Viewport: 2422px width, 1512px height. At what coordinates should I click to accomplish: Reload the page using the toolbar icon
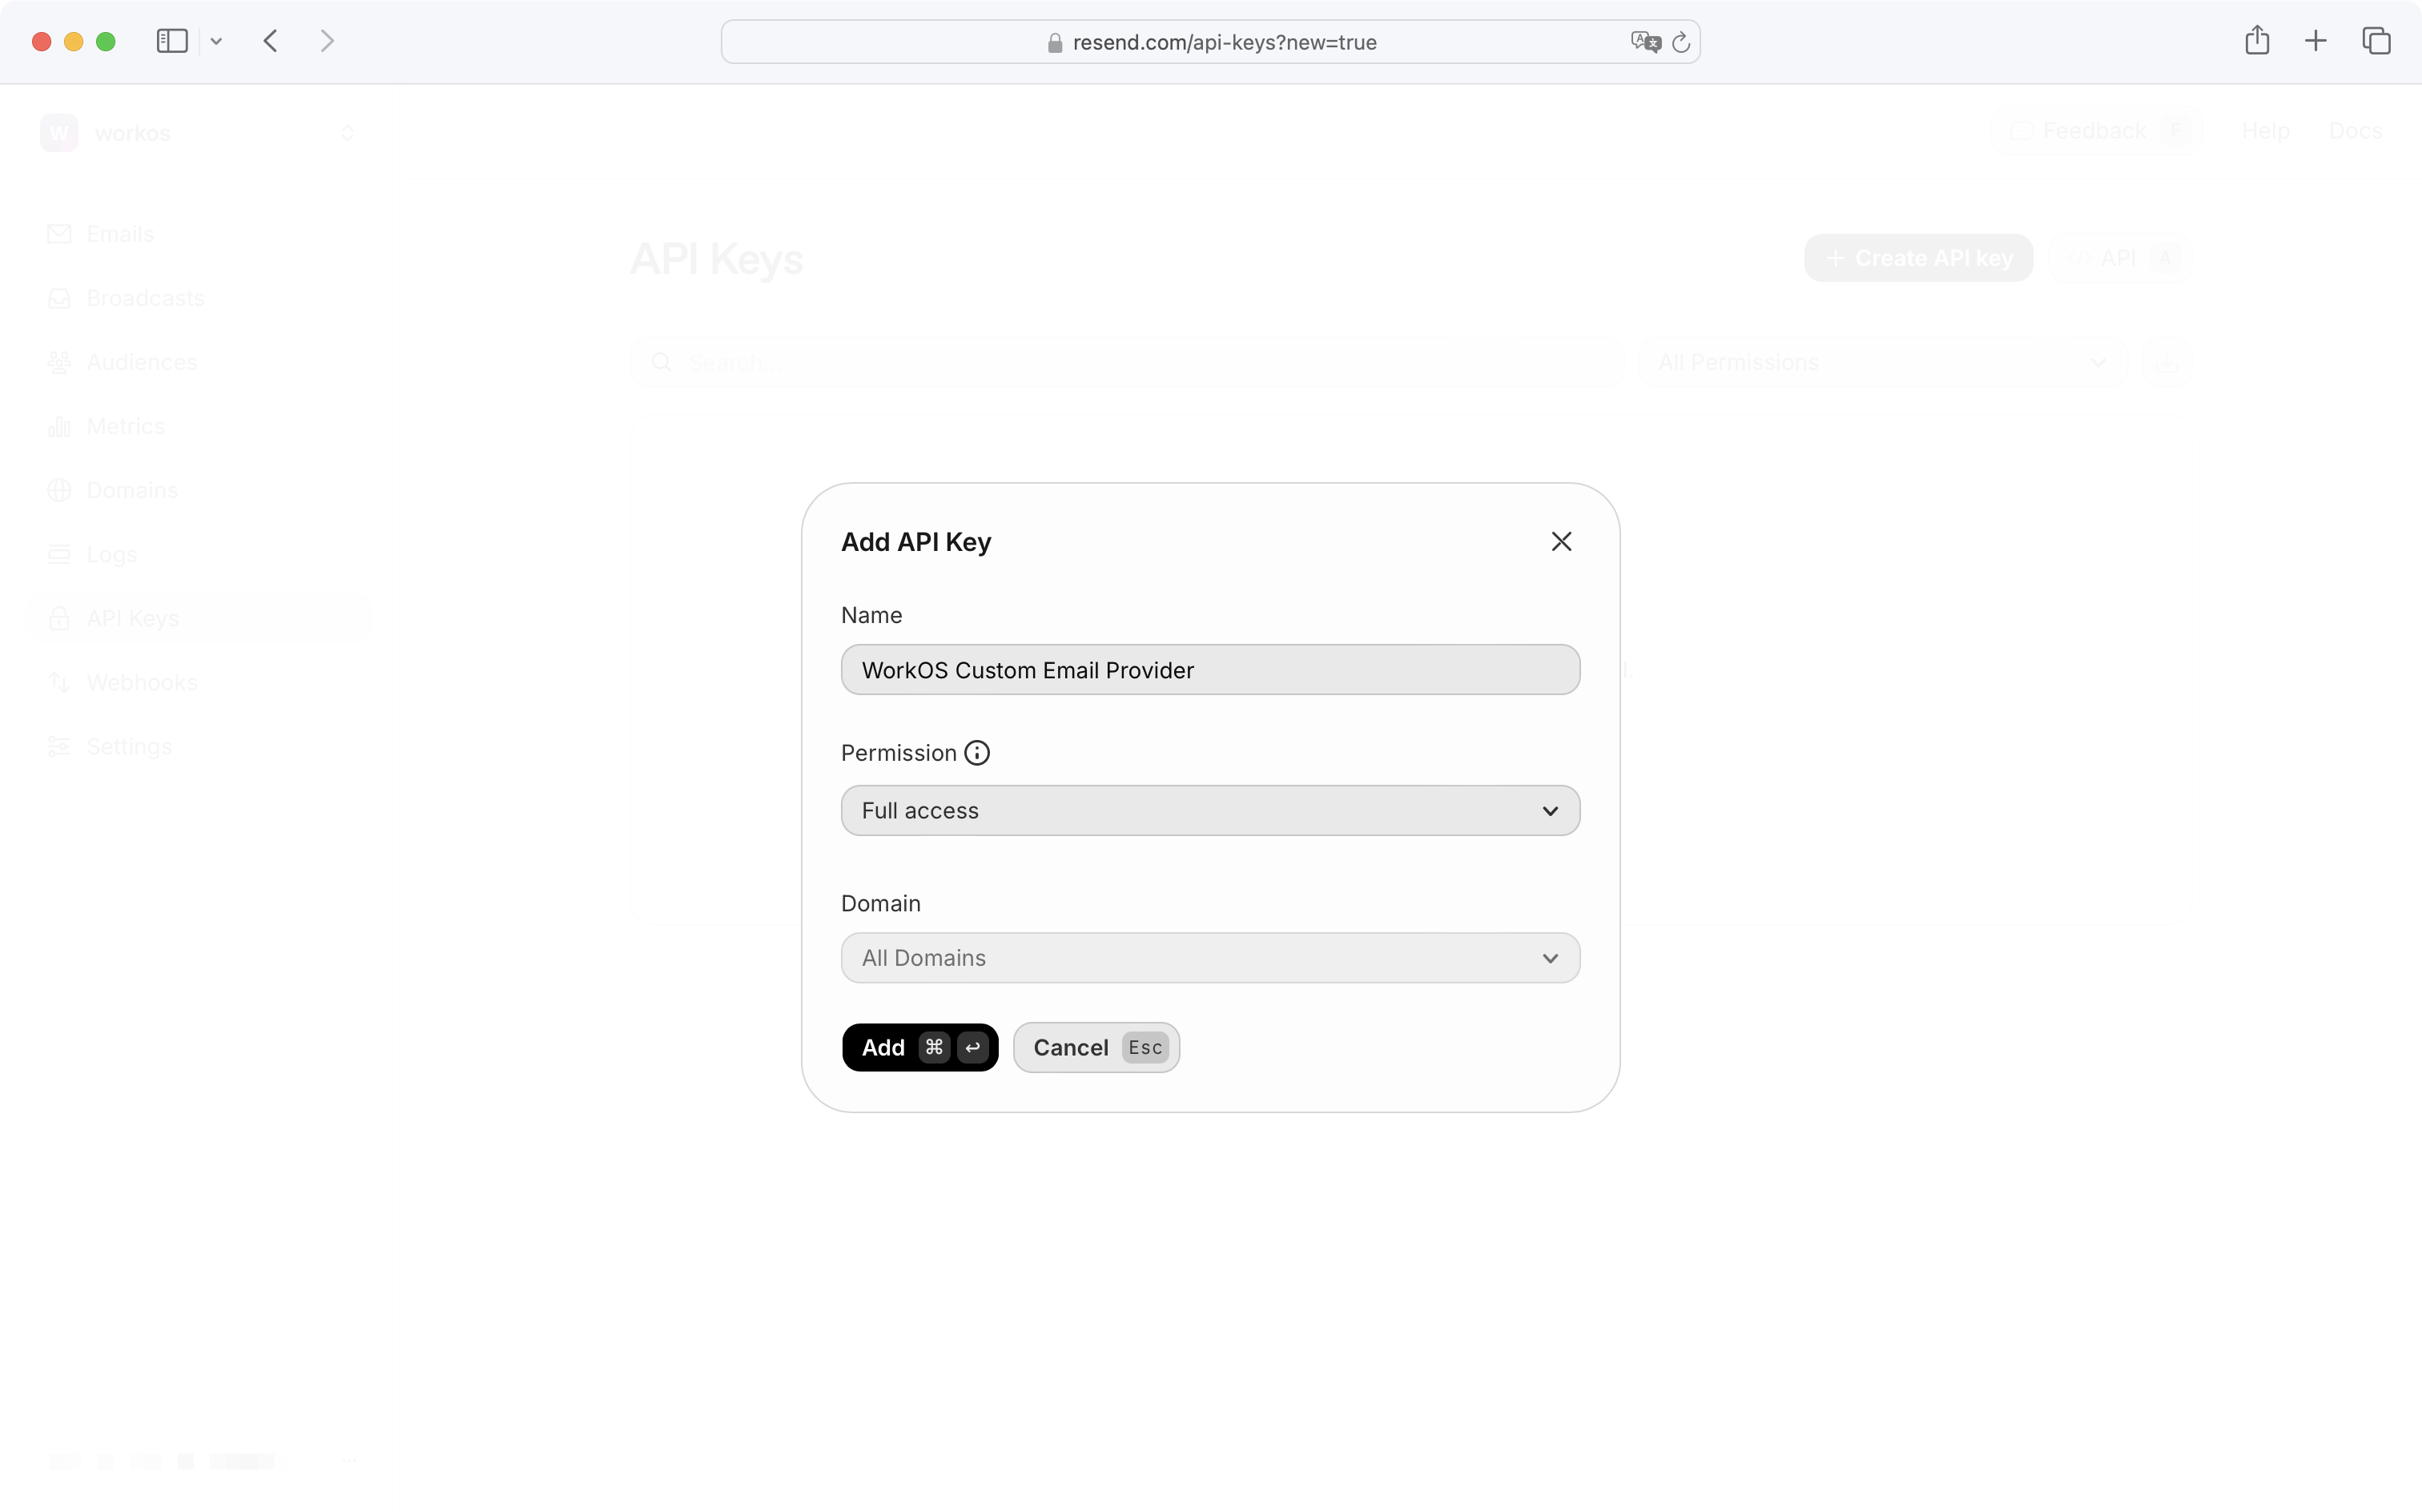click(1681, 41)
